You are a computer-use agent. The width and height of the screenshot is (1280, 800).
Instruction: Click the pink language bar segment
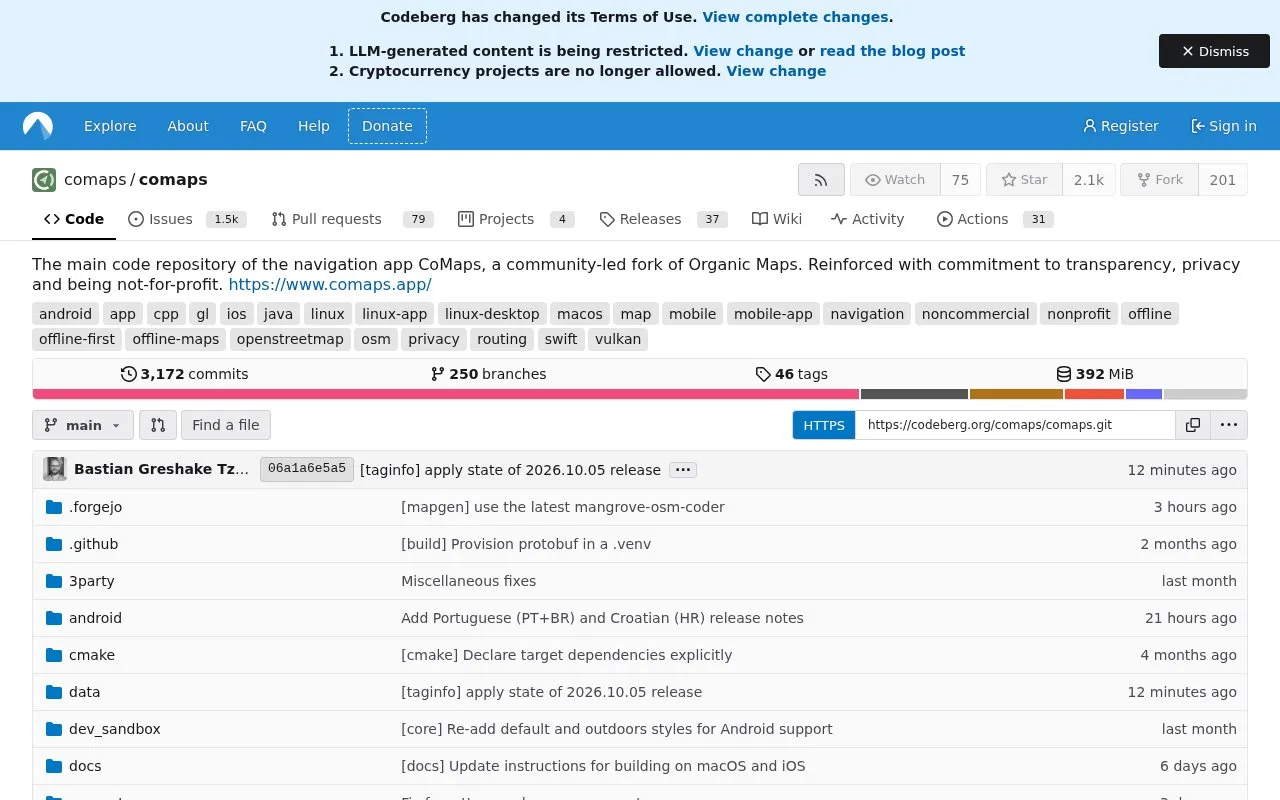(x=446, y=394)
